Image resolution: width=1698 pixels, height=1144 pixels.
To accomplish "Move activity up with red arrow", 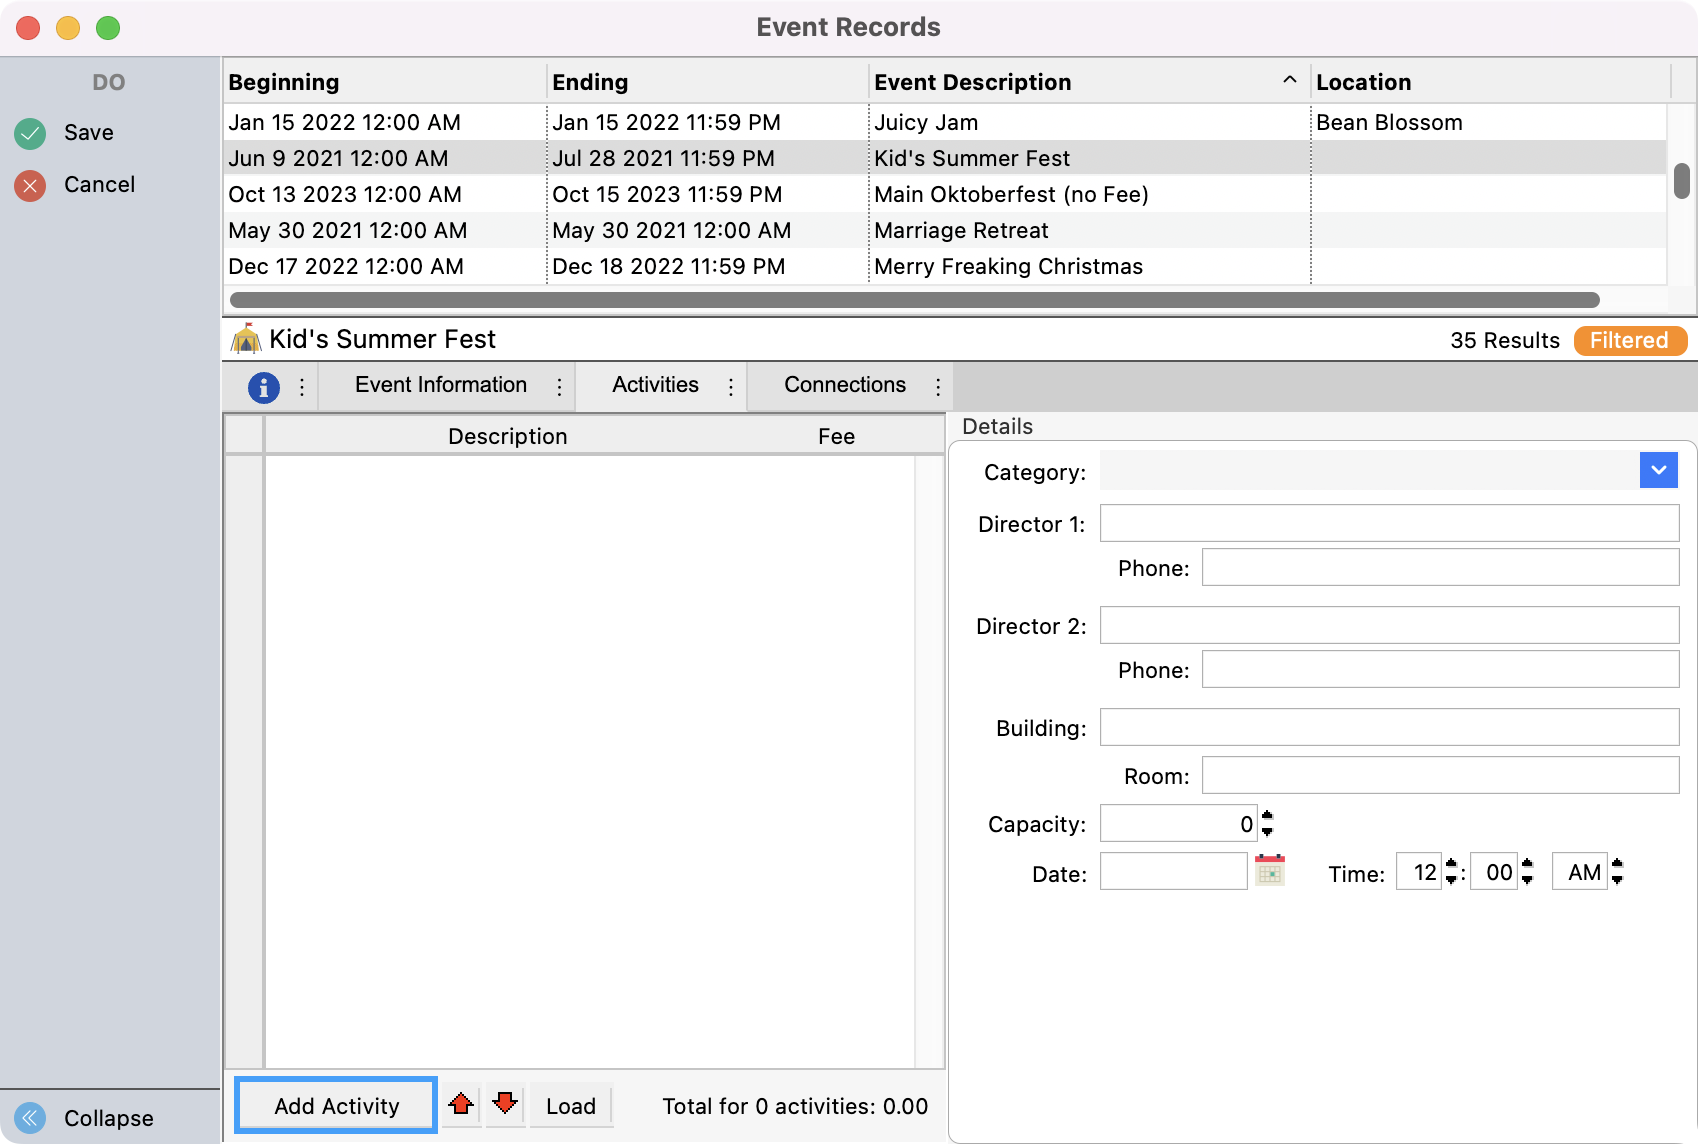I will [461, 1104].
